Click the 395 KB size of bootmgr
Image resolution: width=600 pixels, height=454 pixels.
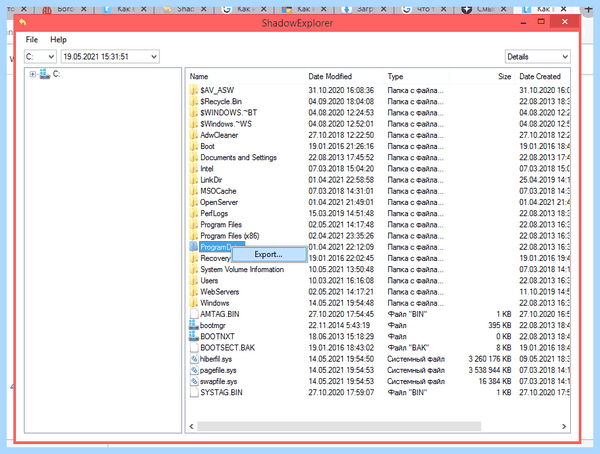click(x=500, y=325)
